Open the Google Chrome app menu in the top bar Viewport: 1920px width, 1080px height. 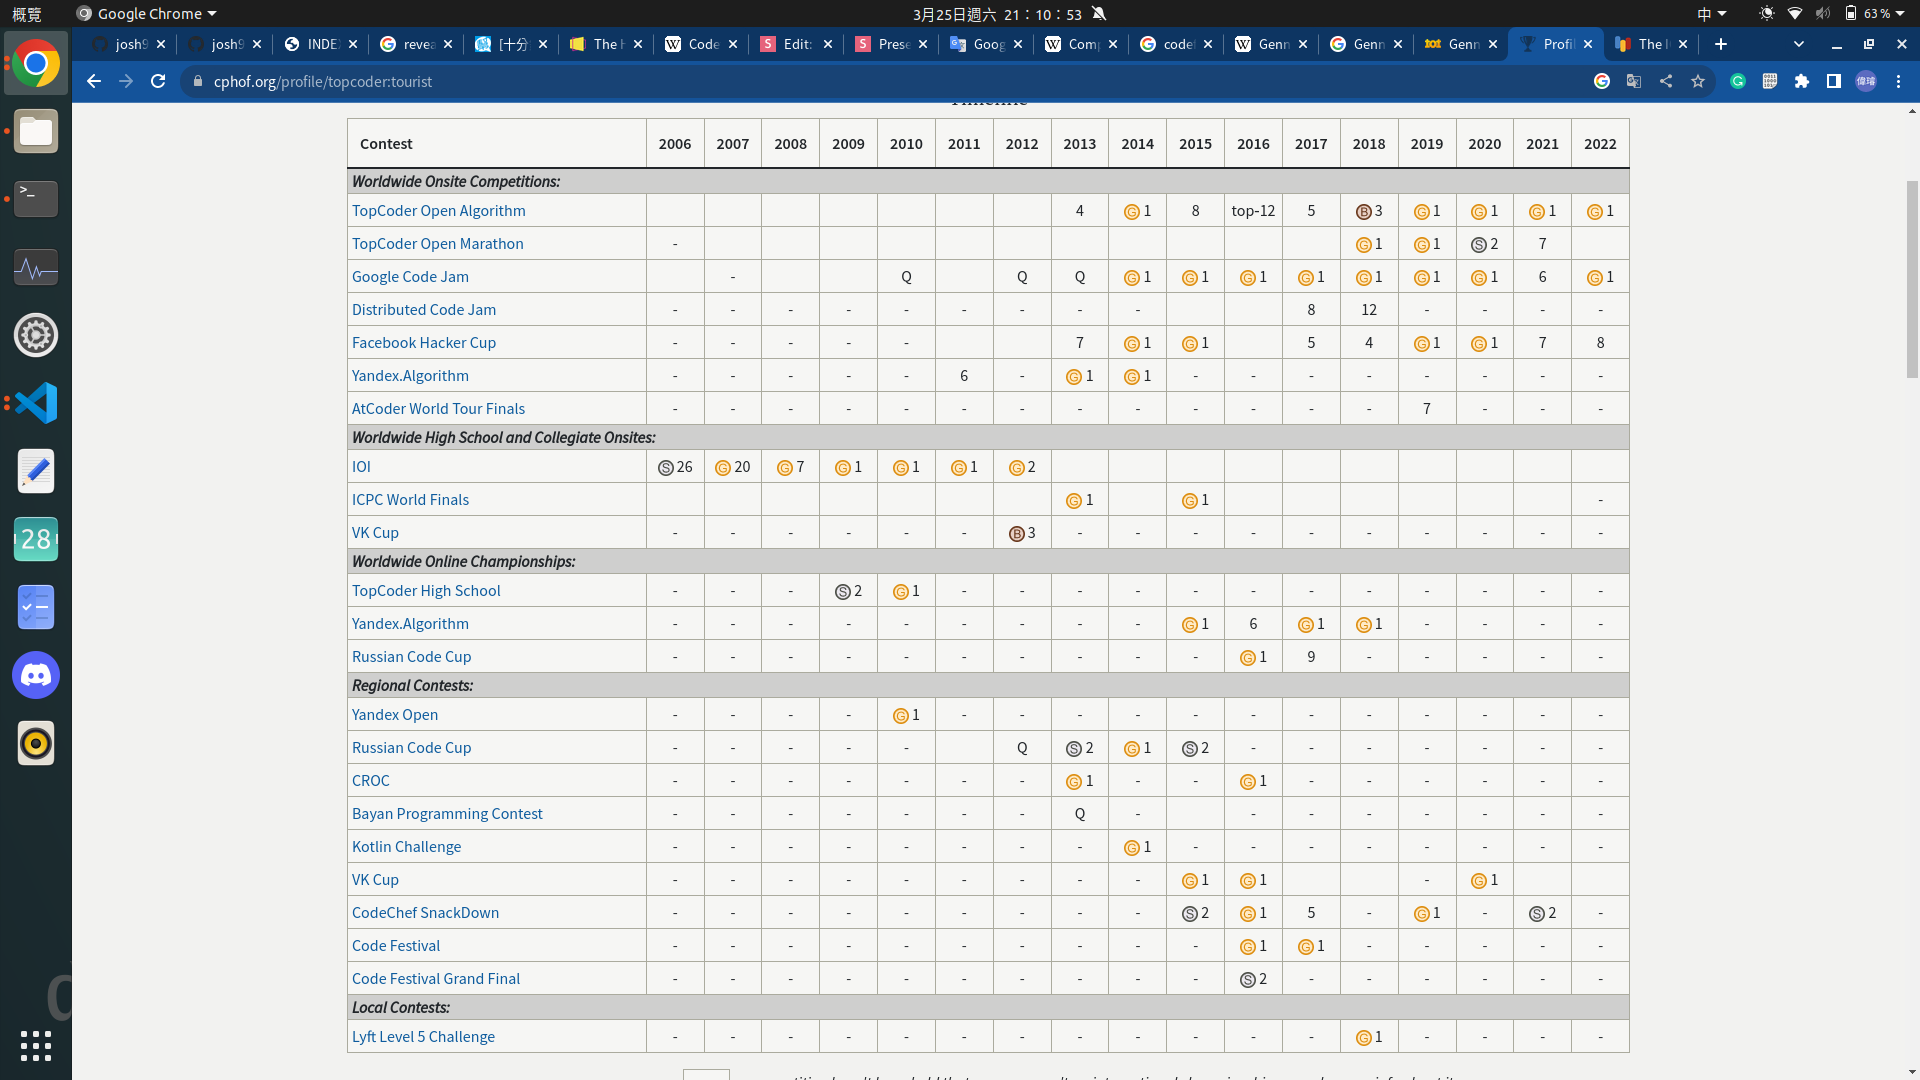(x=147, y=13)
